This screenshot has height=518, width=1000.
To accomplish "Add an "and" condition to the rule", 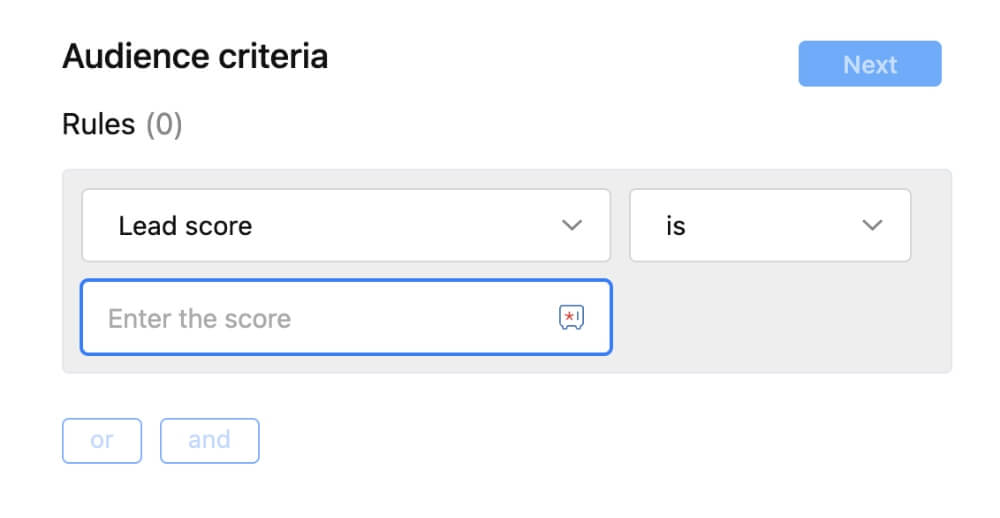I will point(209,440).
